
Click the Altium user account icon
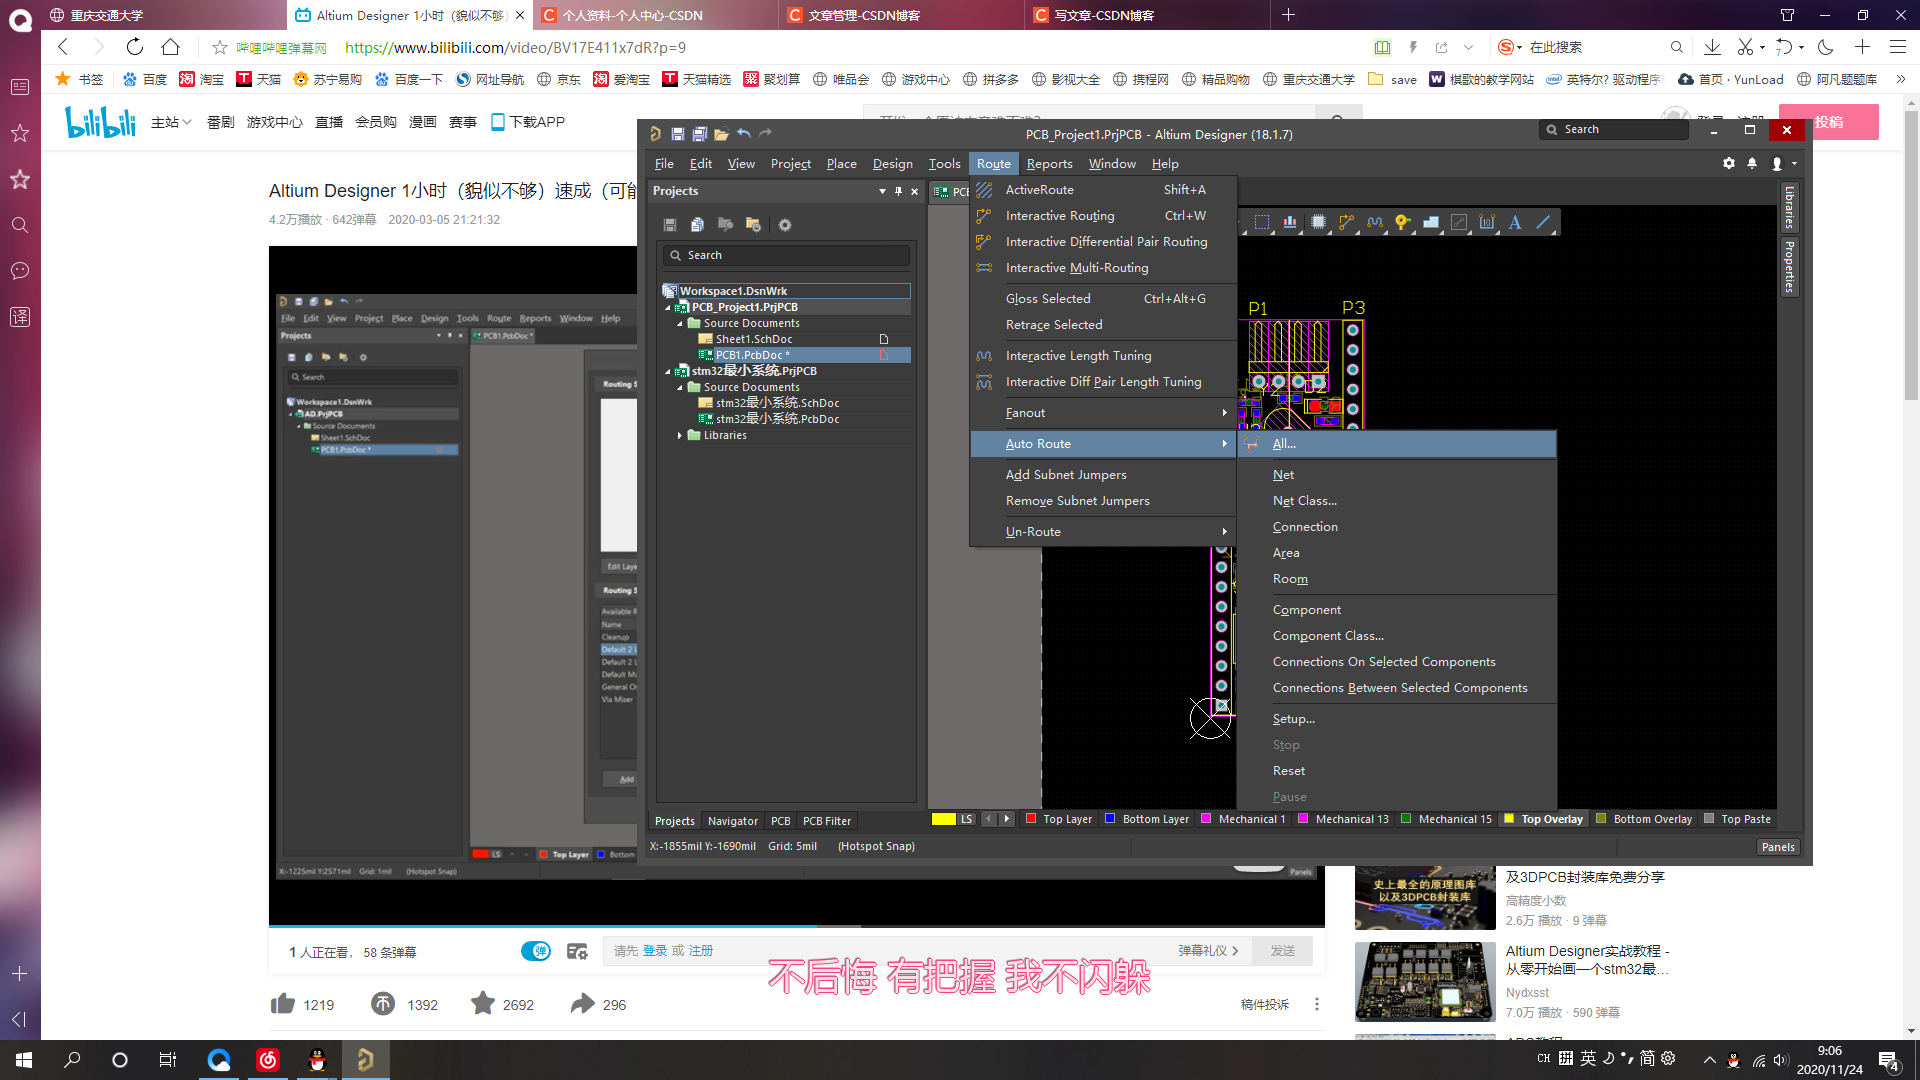coord(1777,163)
